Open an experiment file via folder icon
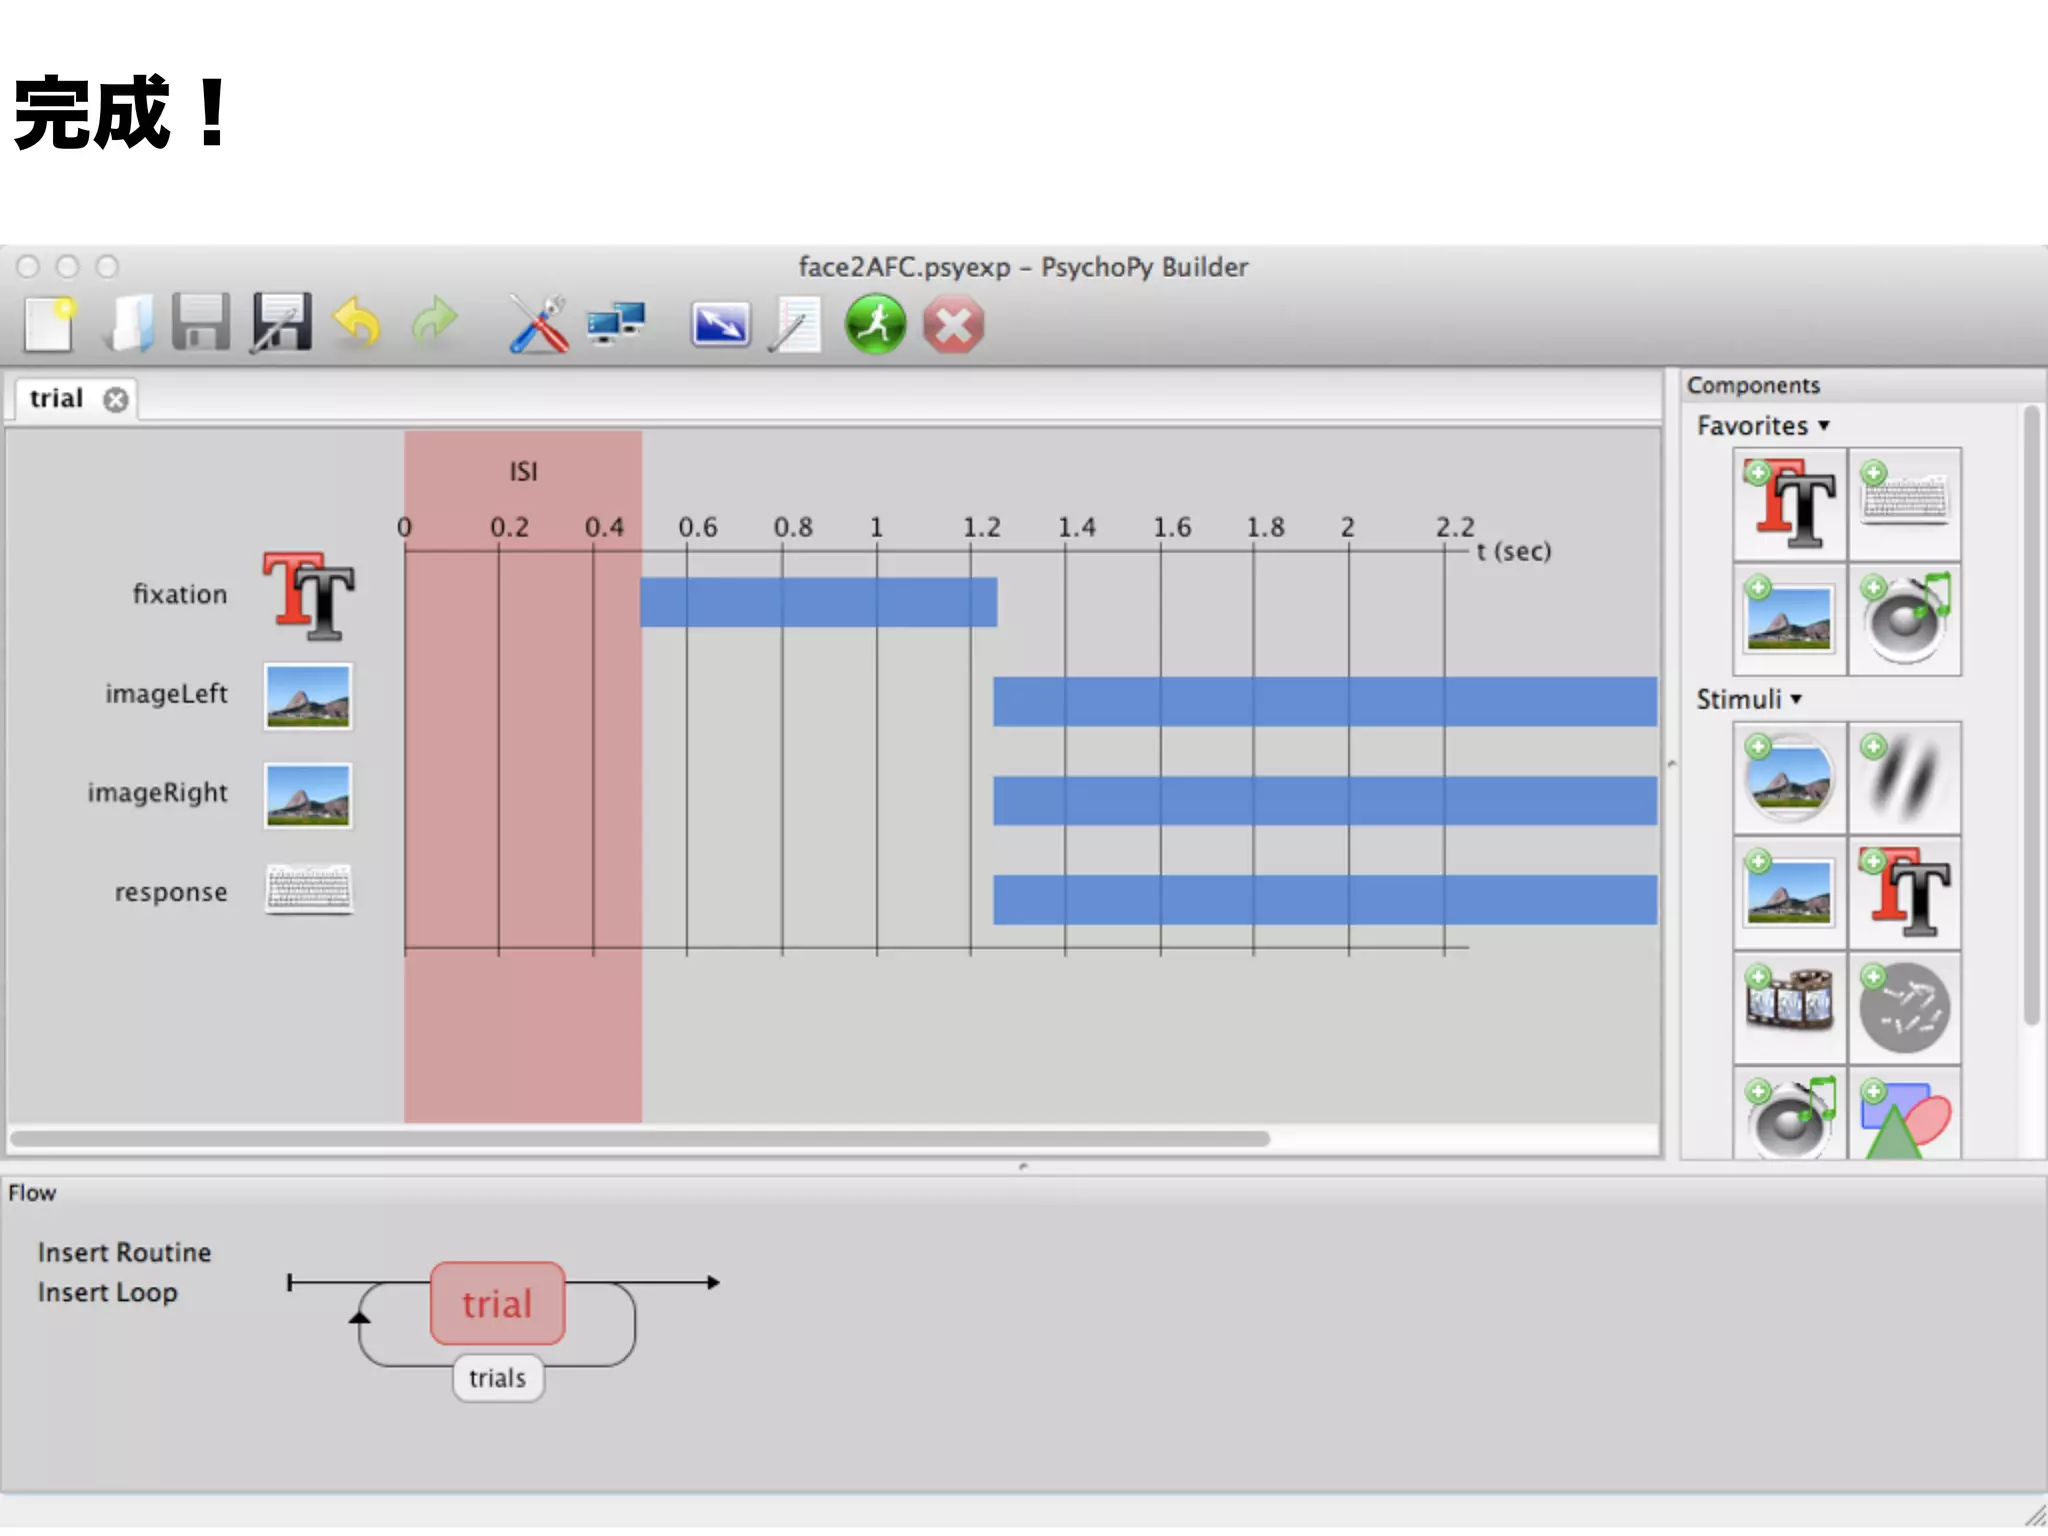Image resolution: width=2048 pixels, height=1536 pixels. [130, 324]
